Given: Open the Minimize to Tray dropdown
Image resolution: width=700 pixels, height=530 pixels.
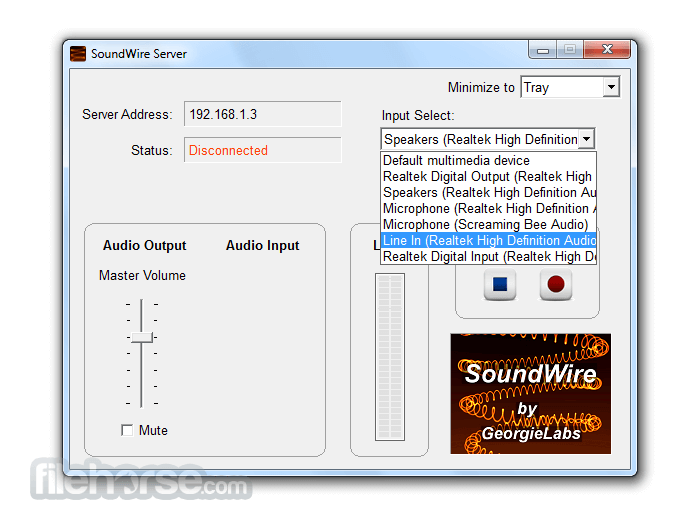Looking at the screenshot, I should point(611,87).
